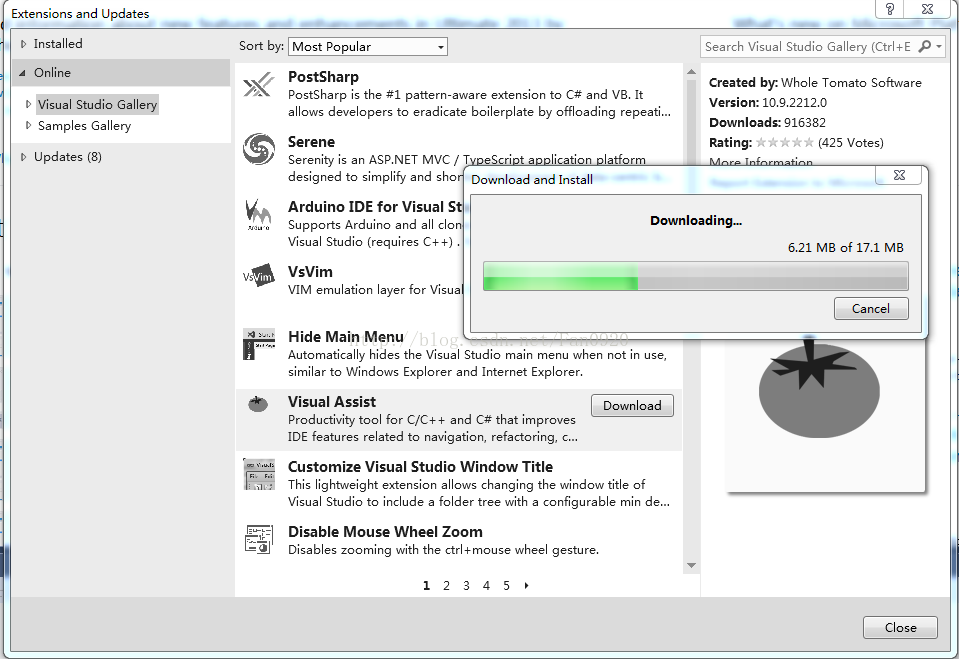The height and width of the screenshot is (659, 959).
Task: Select Disable Mouse Wheel Zoom title
Action: click(x=385, y=532)
